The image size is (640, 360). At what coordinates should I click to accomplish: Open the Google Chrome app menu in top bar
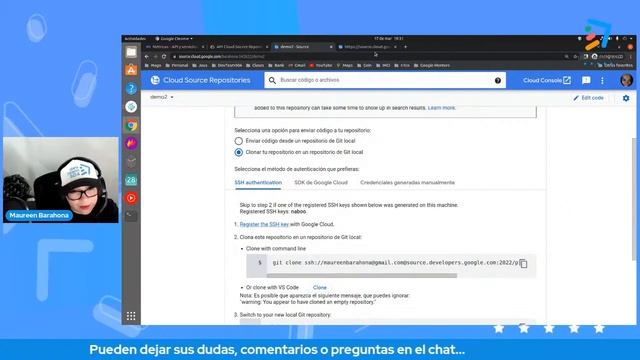(174, 39)
